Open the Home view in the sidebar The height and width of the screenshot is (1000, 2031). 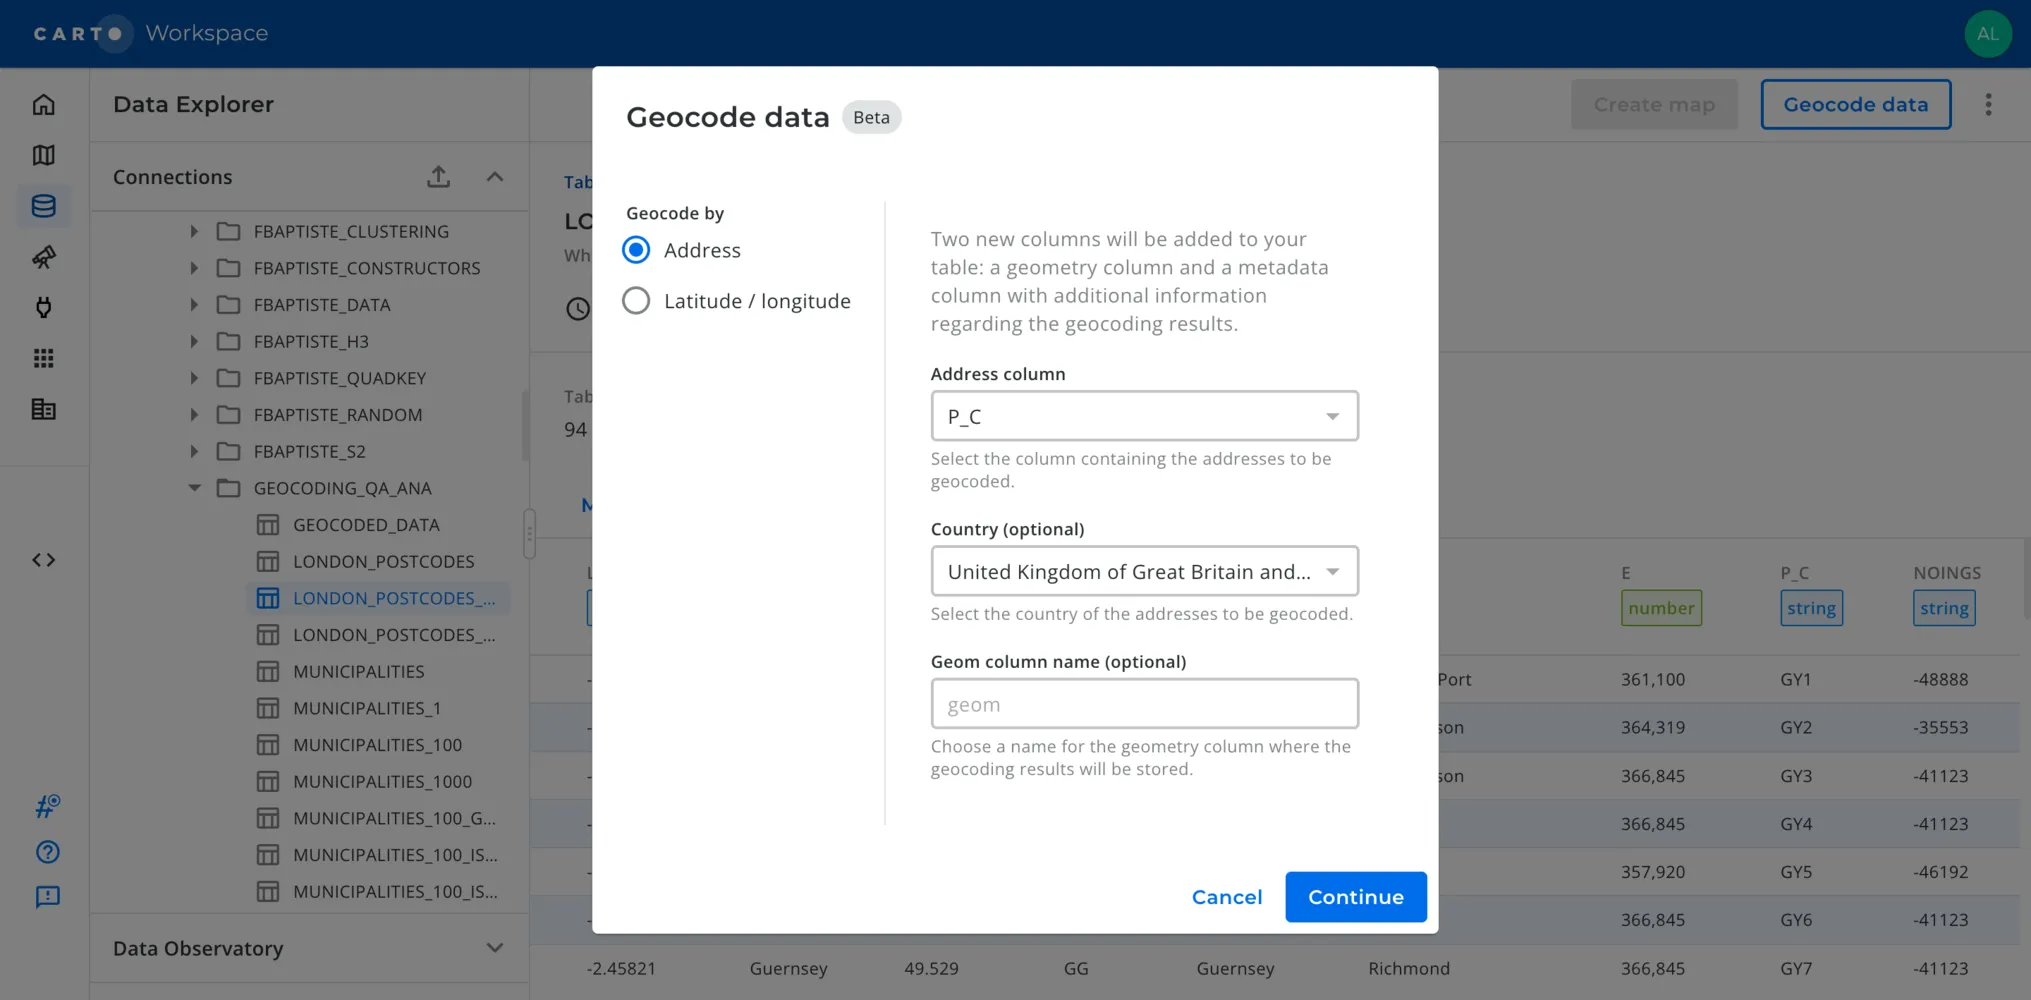tap(44, 104)
